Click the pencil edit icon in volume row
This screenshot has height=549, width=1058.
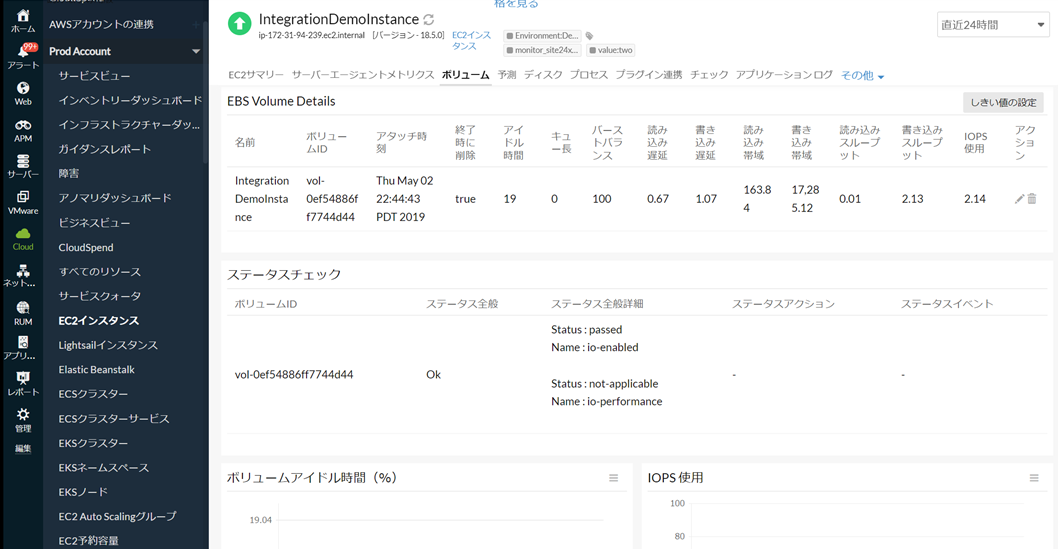tap(1019, 199)
